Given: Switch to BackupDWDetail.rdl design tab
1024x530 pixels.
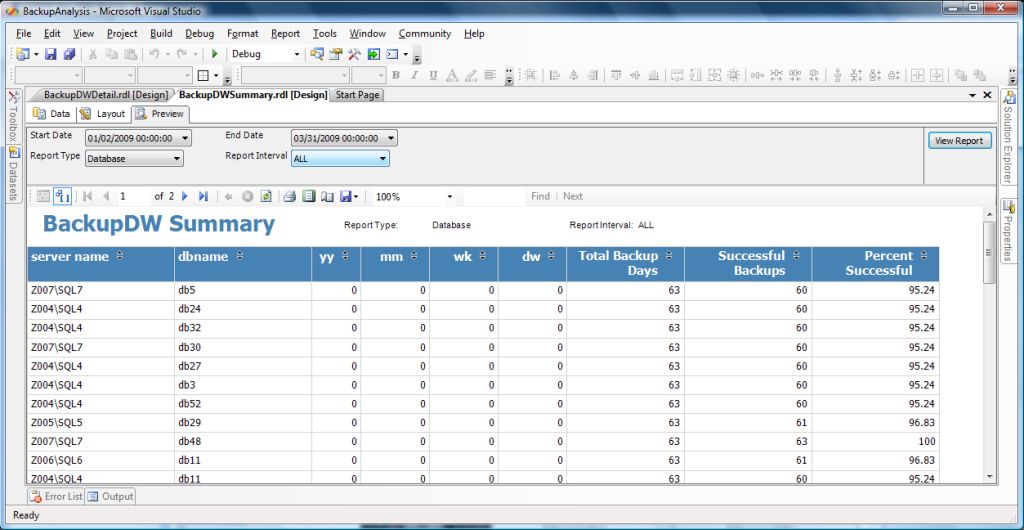Looking at the screenshot, I should click(105, 95).
